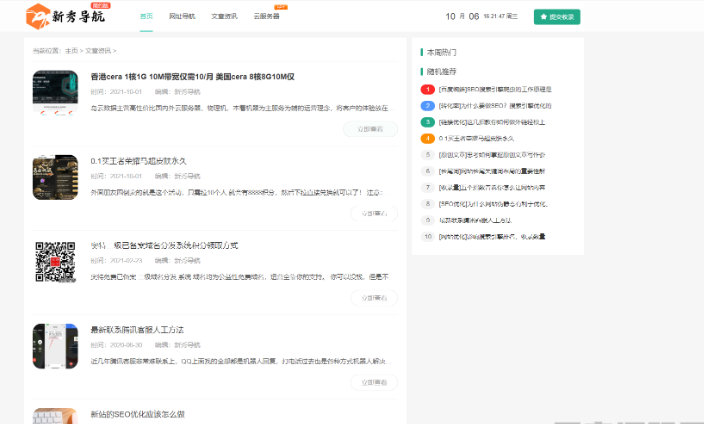Click 主页 in the breadcrumb
Viewport: 704px width, 424px height.
[71, 51]
